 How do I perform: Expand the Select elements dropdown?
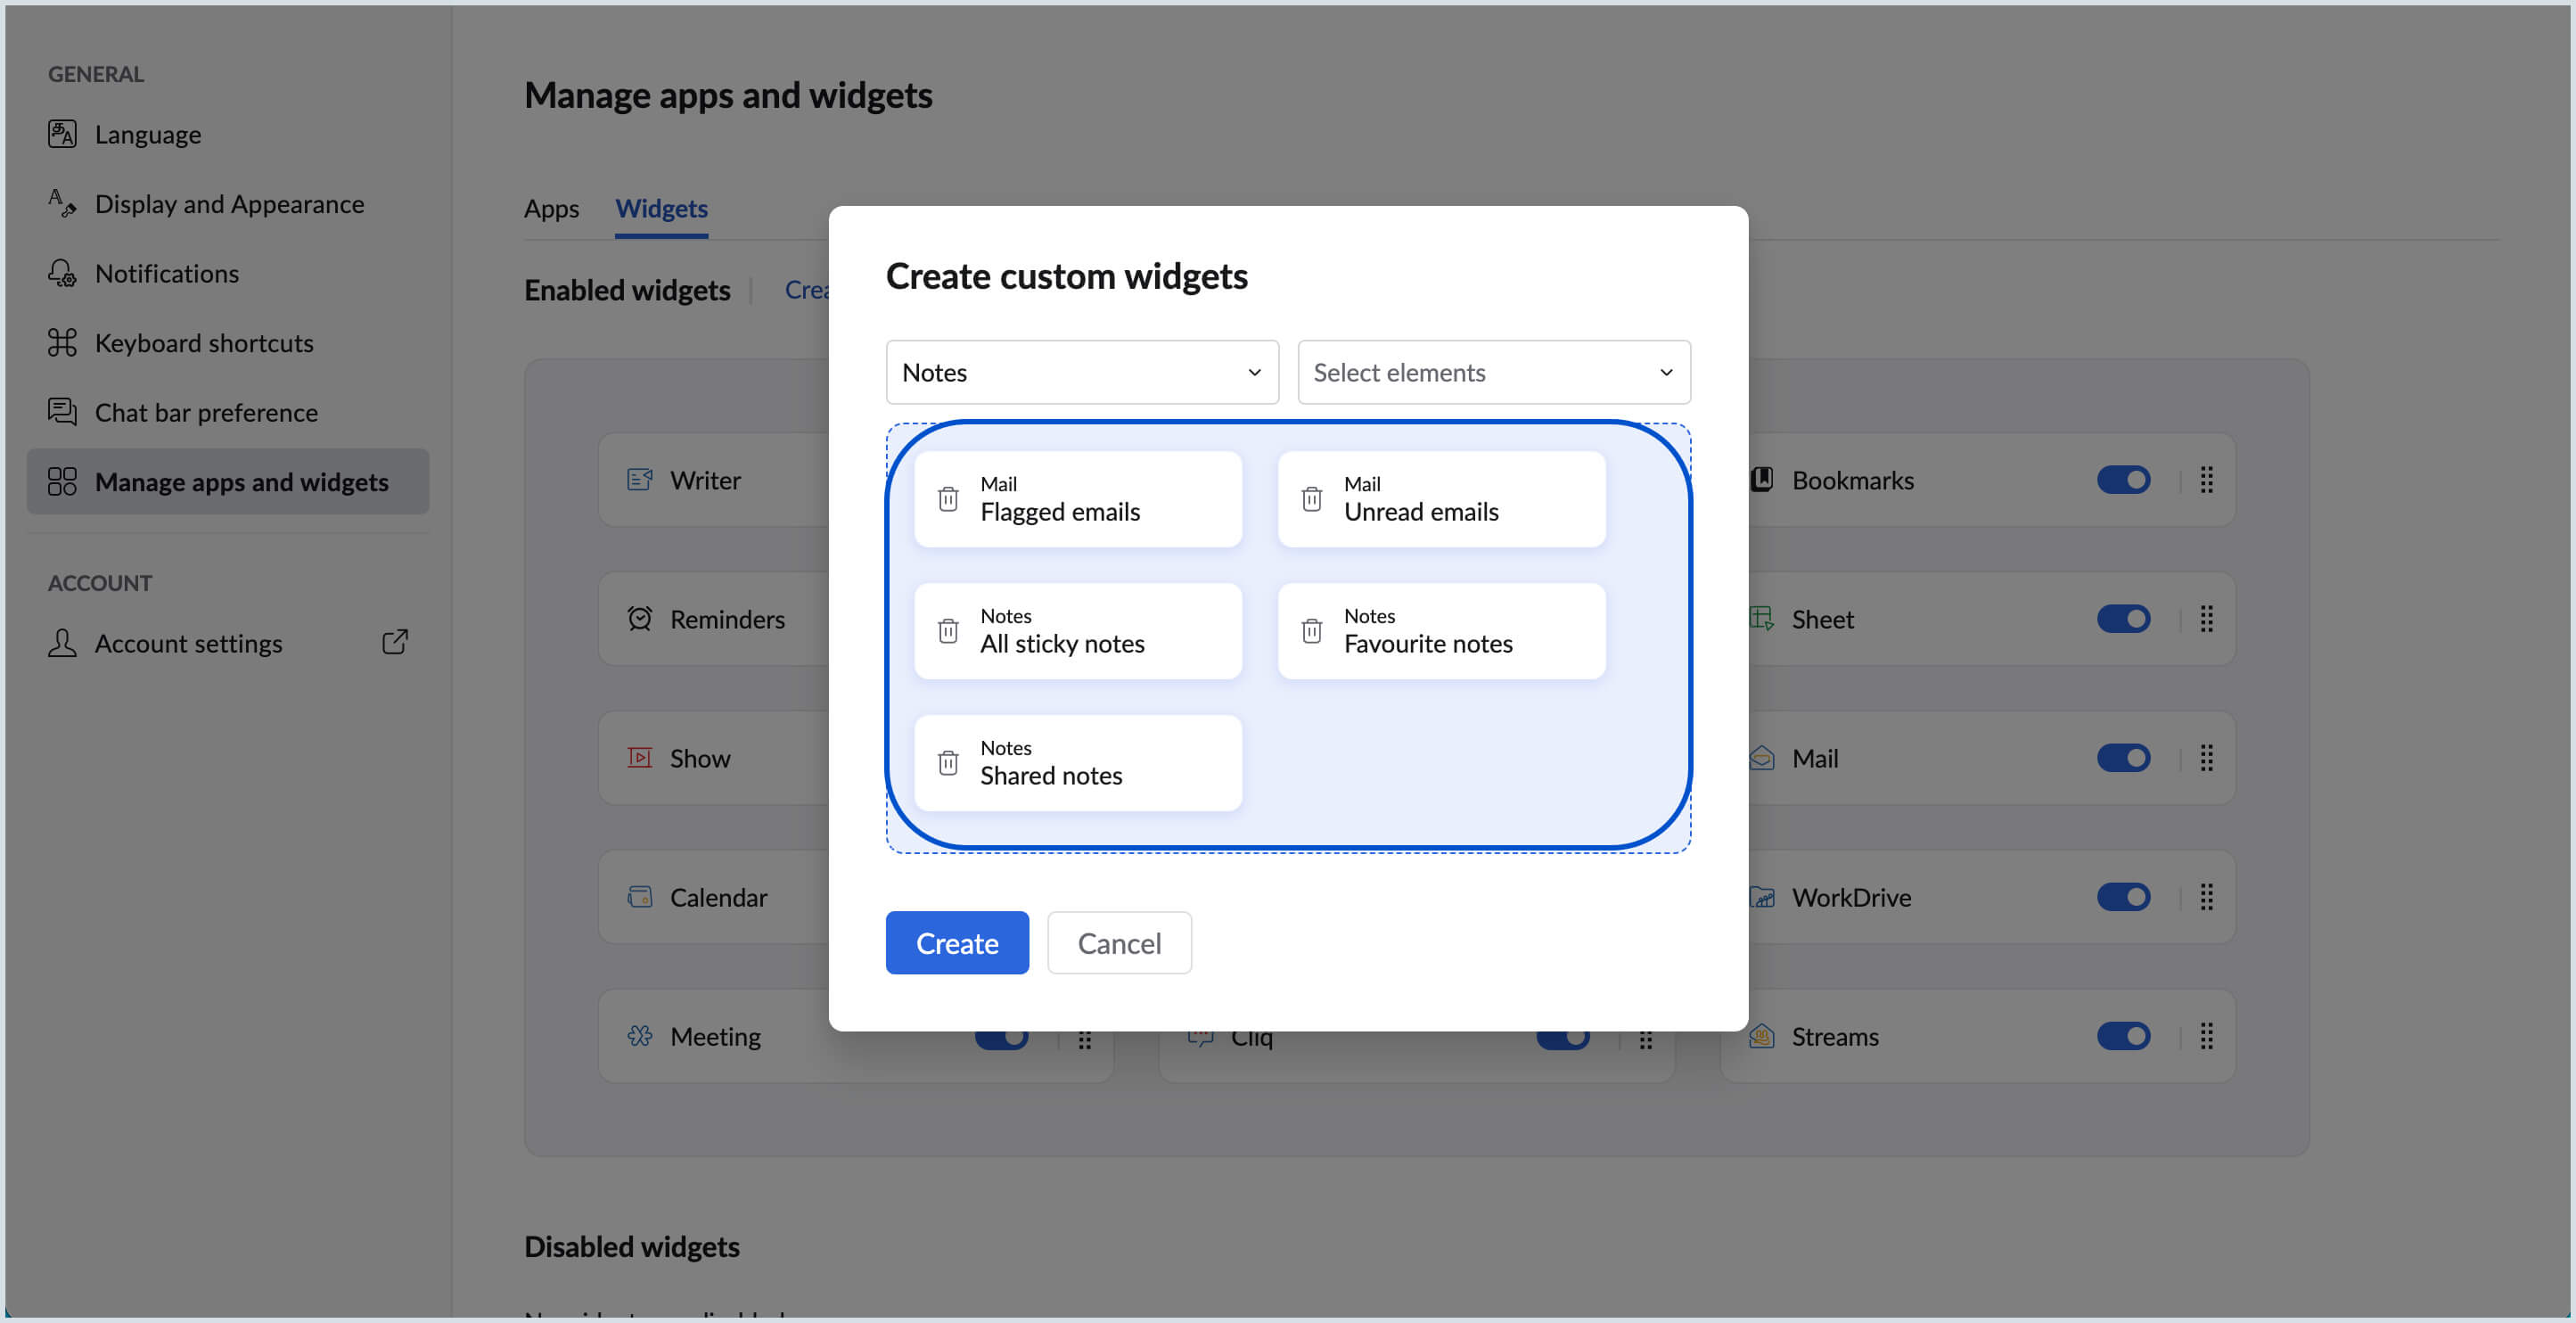coord(1493,372)
